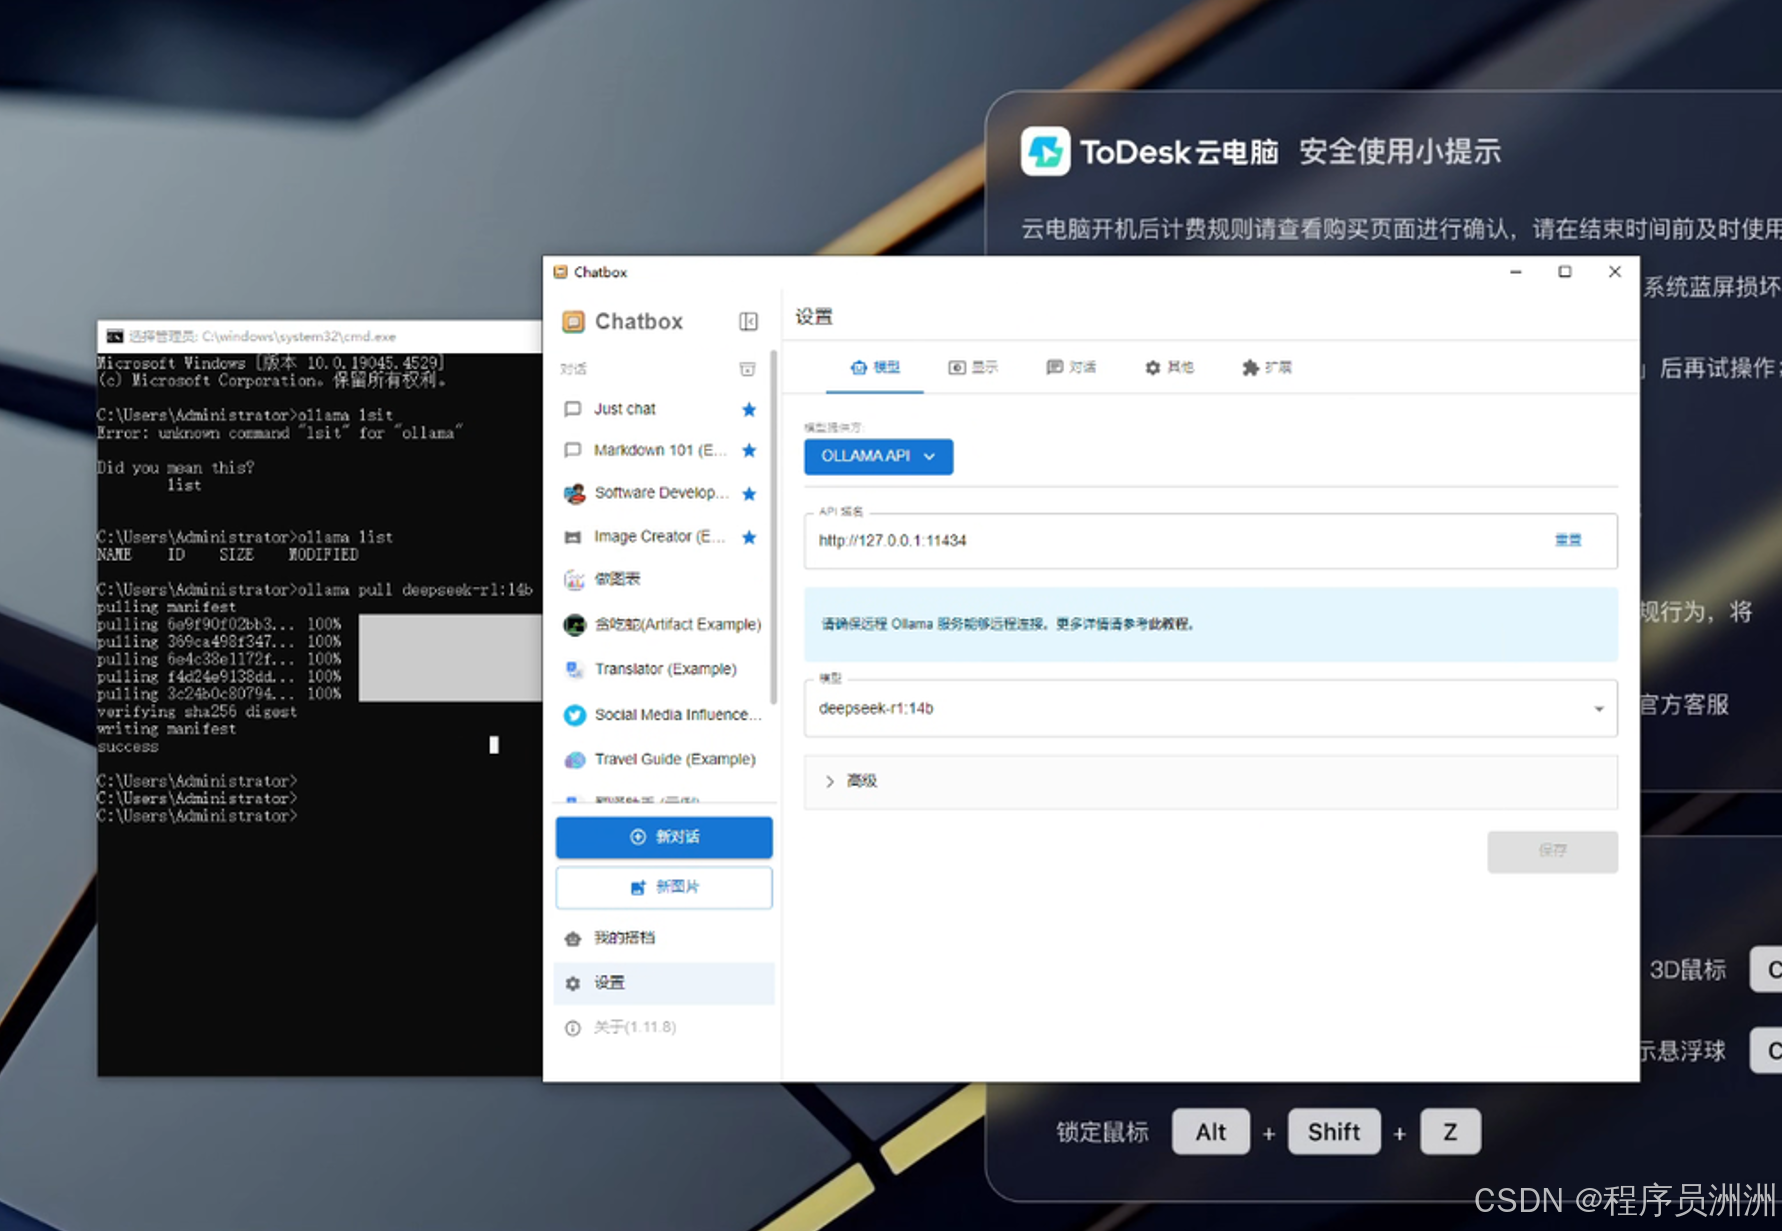The image size is (1782, 1231).
Task: Click the 做图表 chart icon
Action: coord(574,579)
